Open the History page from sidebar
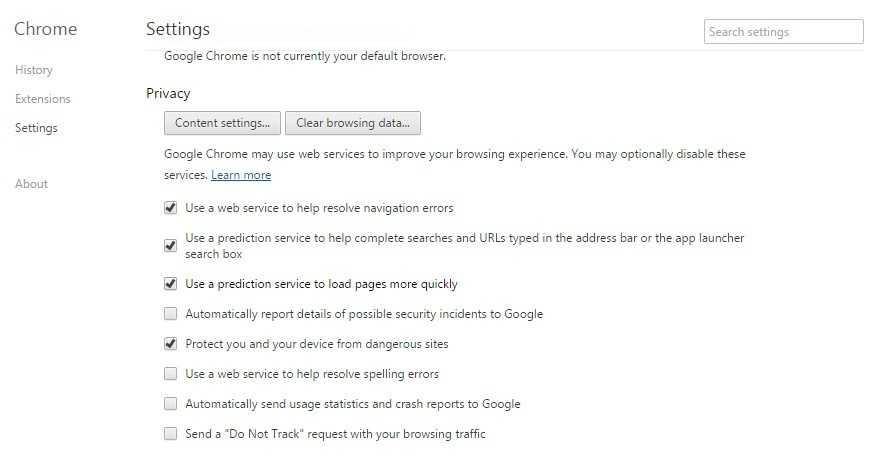This screenshot has width=880, height=456. coord(34,70)
